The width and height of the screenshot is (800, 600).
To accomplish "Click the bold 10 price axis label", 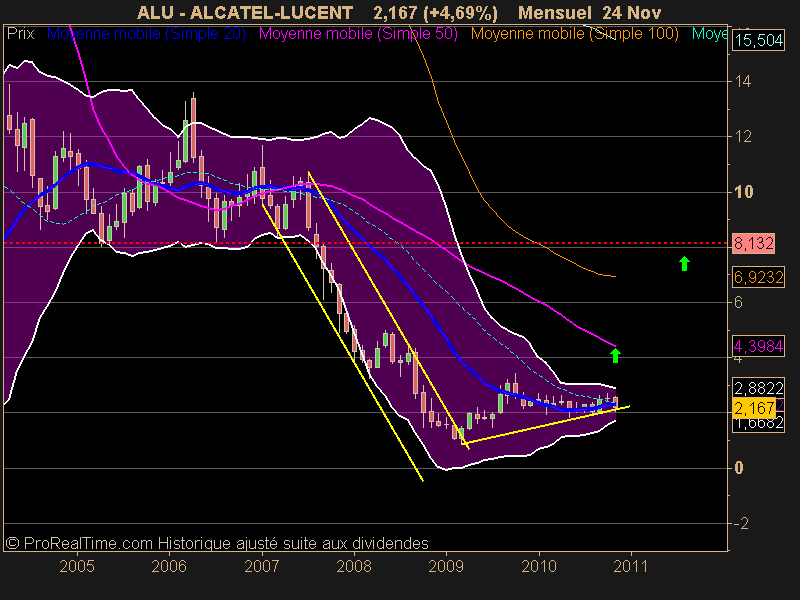I will coord(743,192).
